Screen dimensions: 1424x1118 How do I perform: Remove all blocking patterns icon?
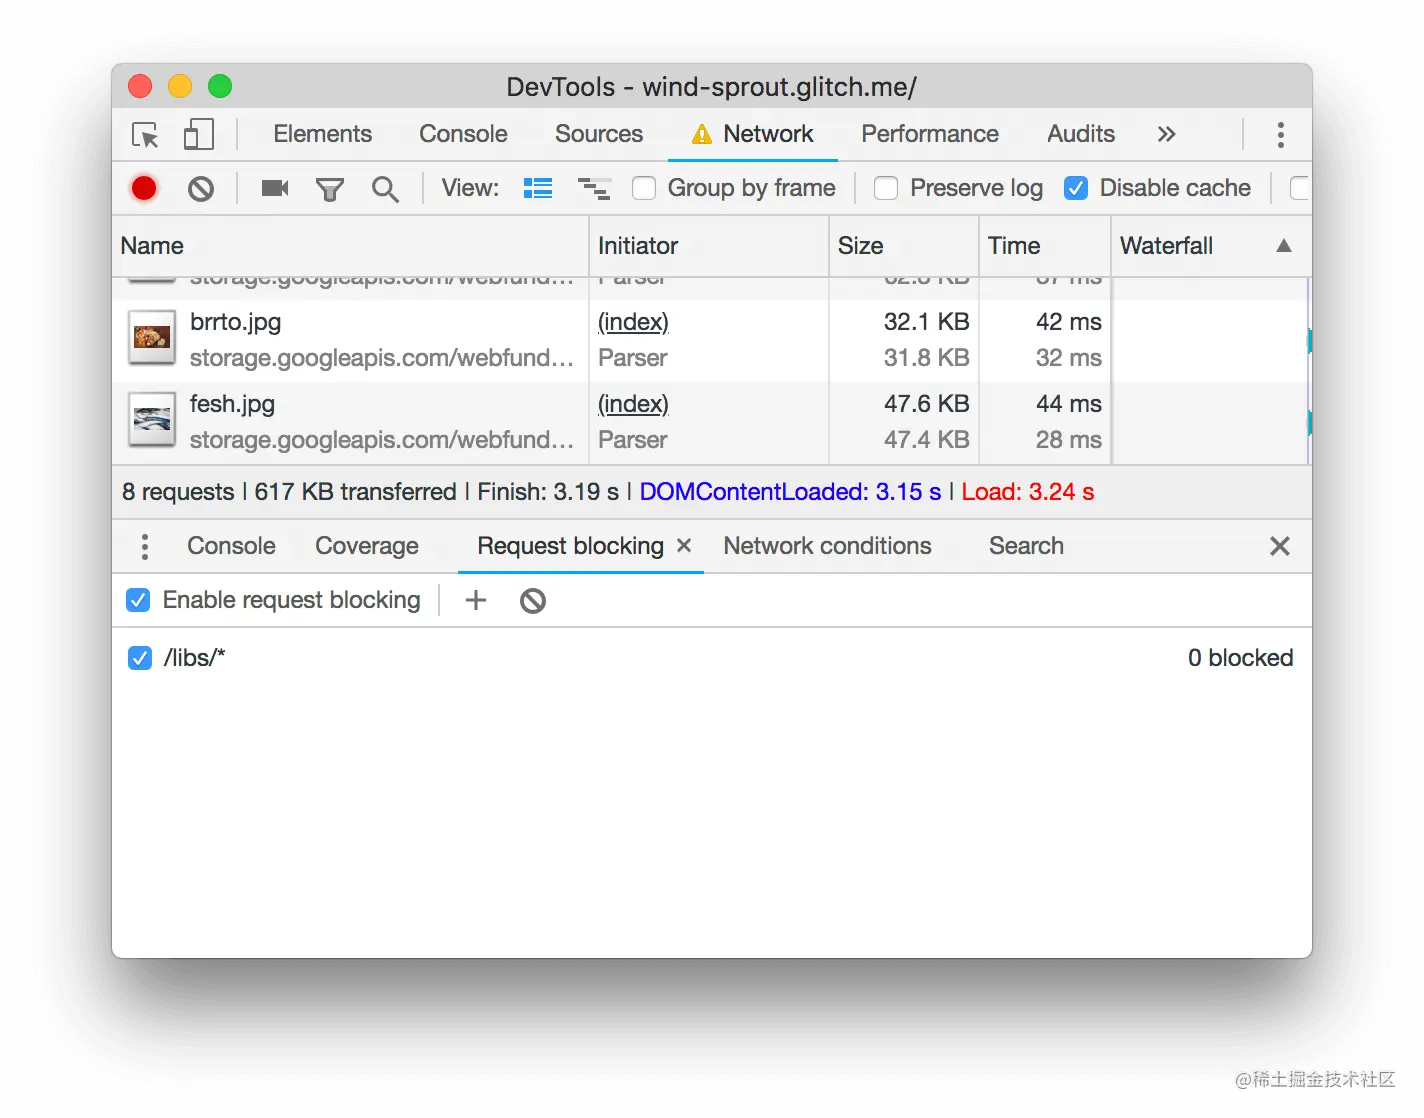[x=533, y=601]
